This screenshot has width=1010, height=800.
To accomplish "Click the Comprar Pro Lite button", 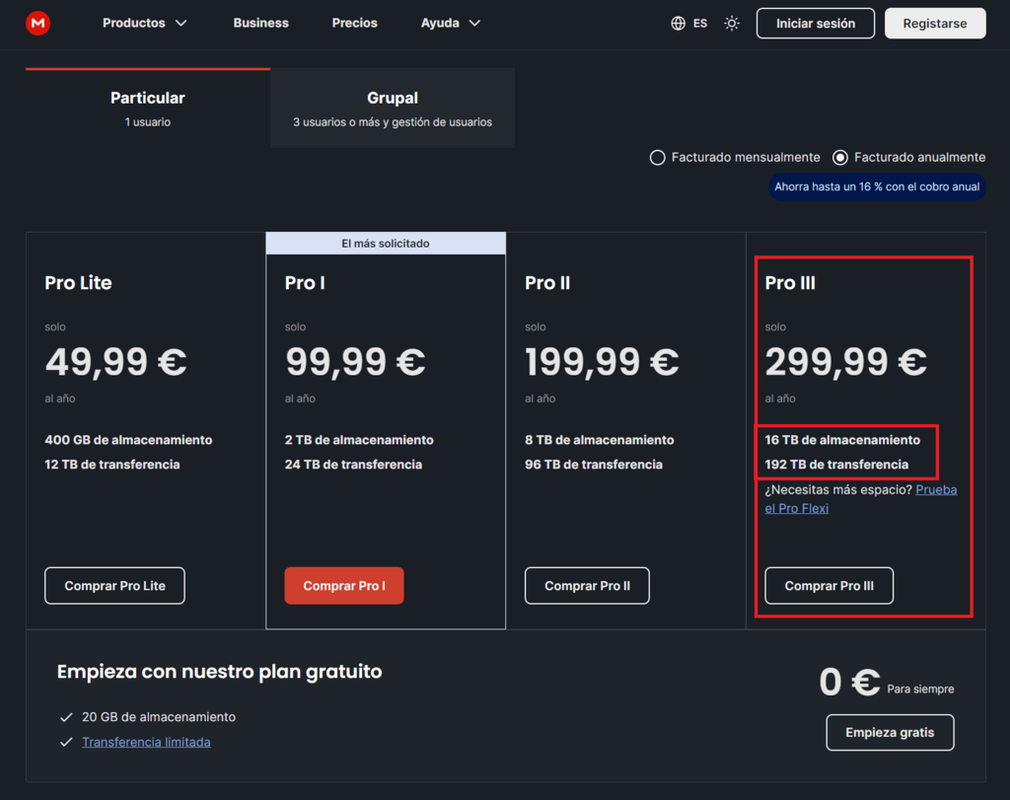I will point(115,586).
